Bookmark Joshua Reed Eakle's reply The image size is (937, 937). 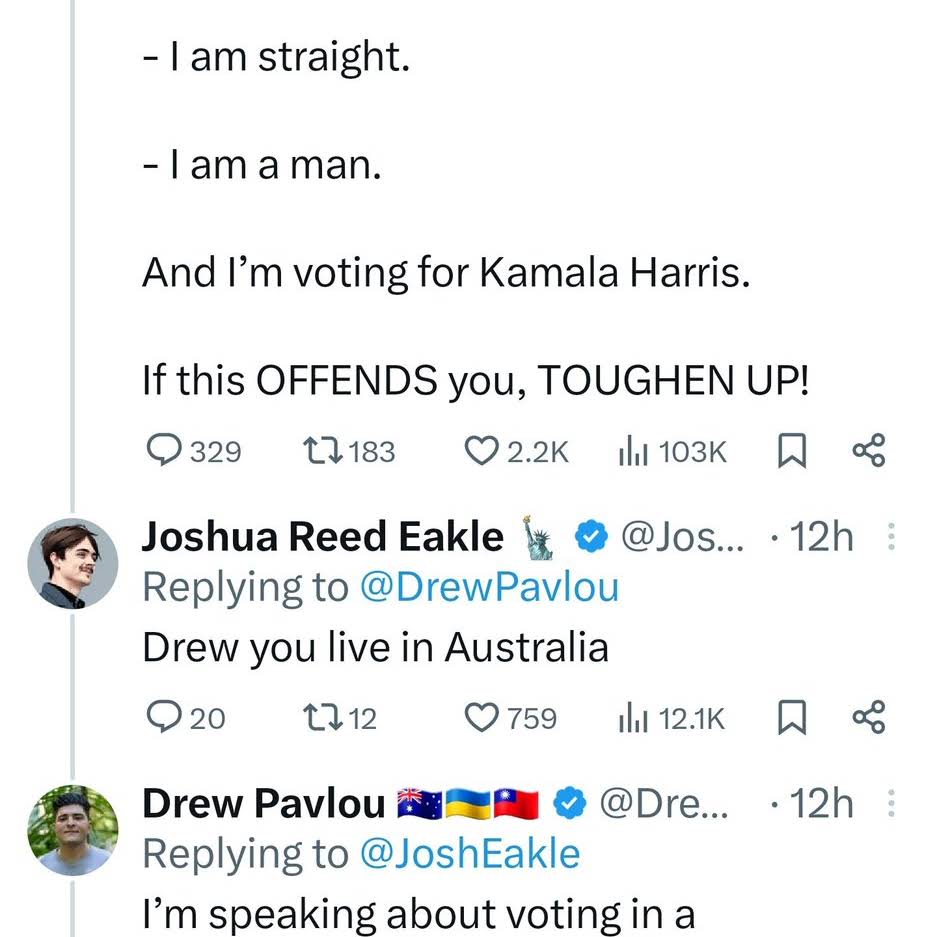pos(792,717)
